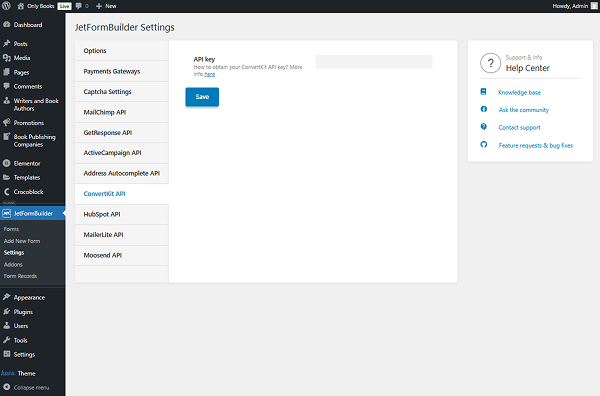Click the Appearance brush icon
This screenshot has width=600, height=396.
tap(7, 297)
